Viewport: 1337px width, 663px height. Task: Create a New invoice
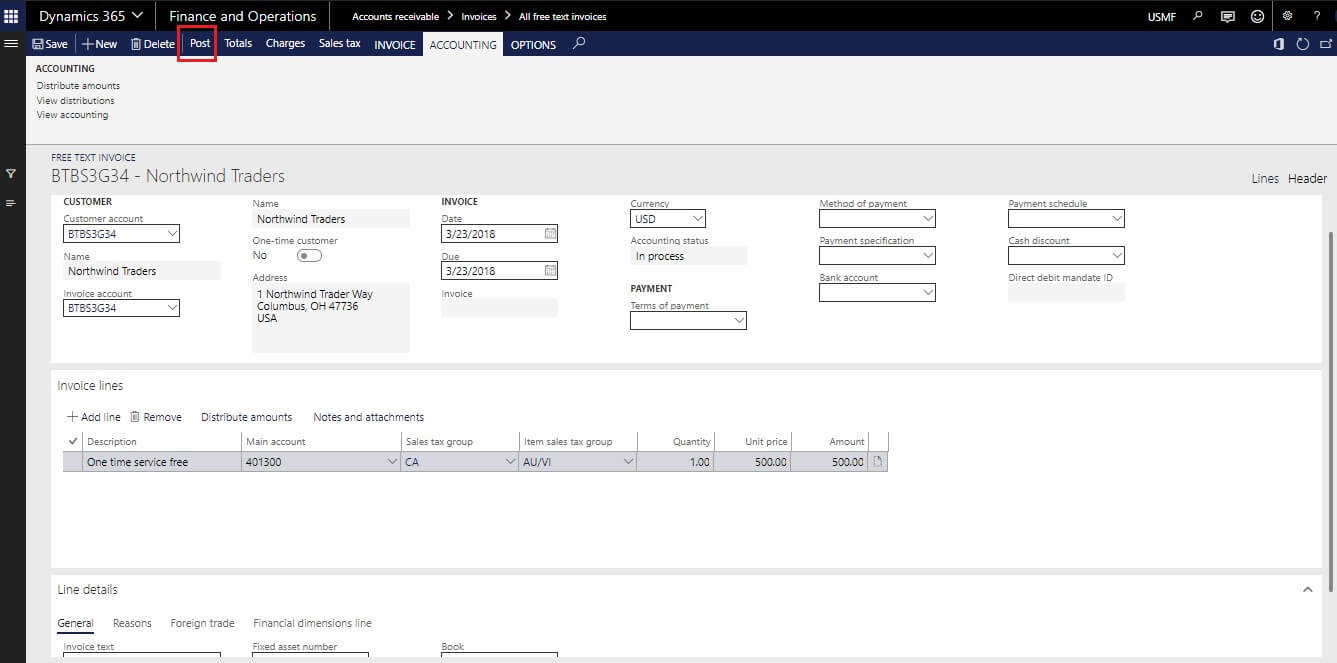click(x=99, y=44)
